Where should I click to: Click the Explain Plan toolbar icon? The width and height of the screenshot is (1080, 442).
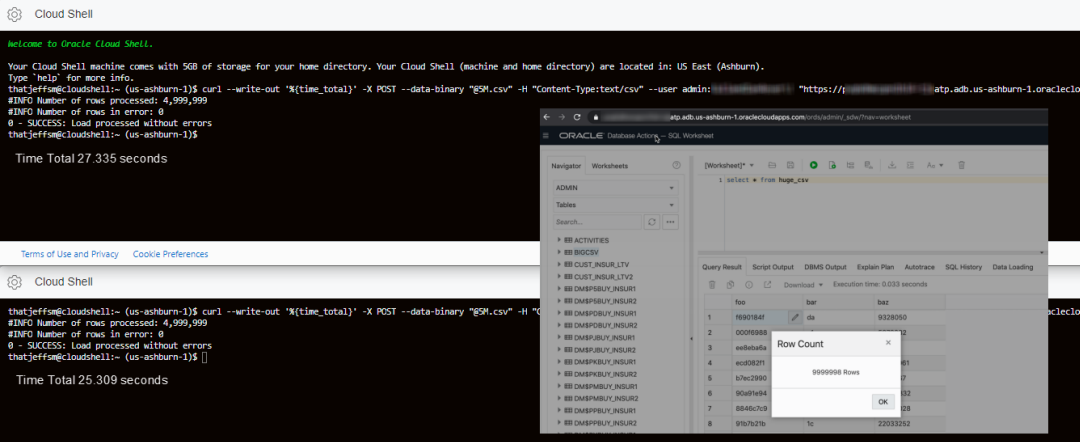851,165
